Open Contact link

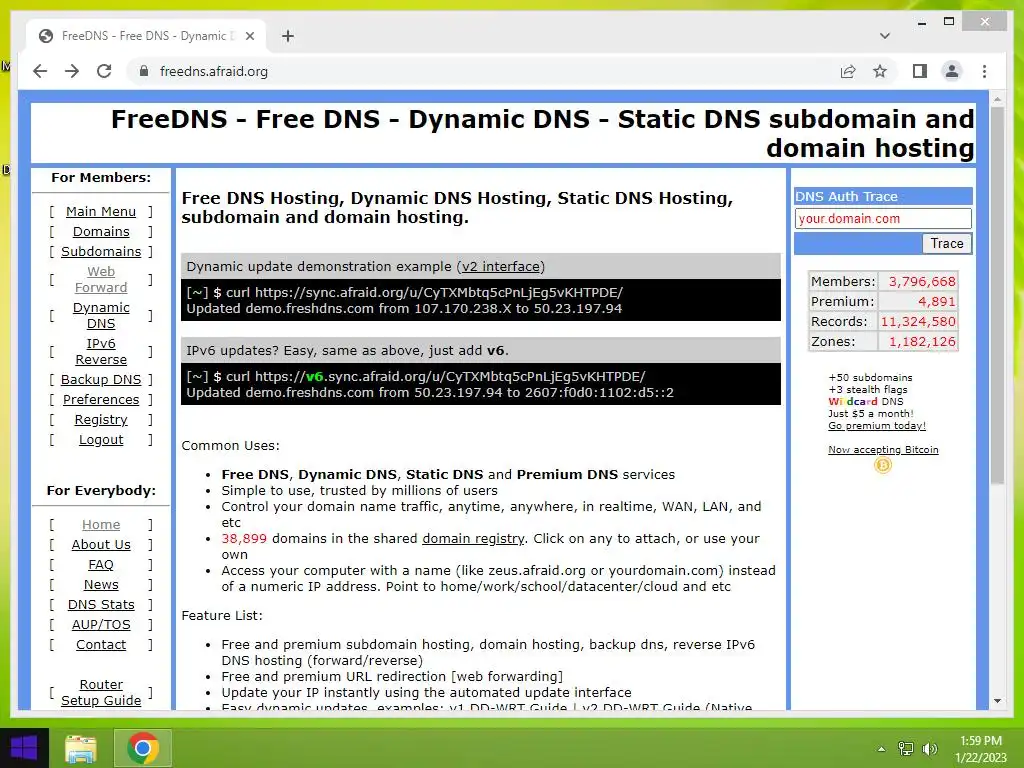tap(101, 645)
